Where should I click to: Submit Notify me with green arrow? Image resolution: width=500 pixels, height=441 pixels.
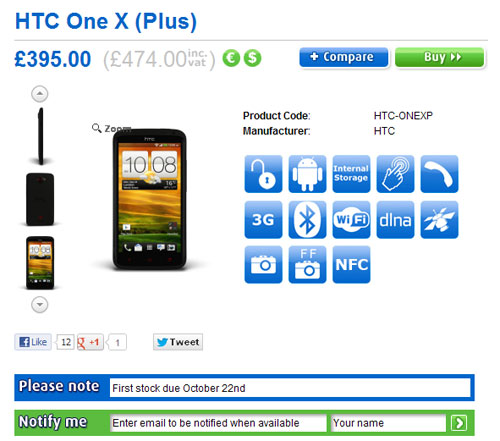pyautogui.click(x=459, y=423)
